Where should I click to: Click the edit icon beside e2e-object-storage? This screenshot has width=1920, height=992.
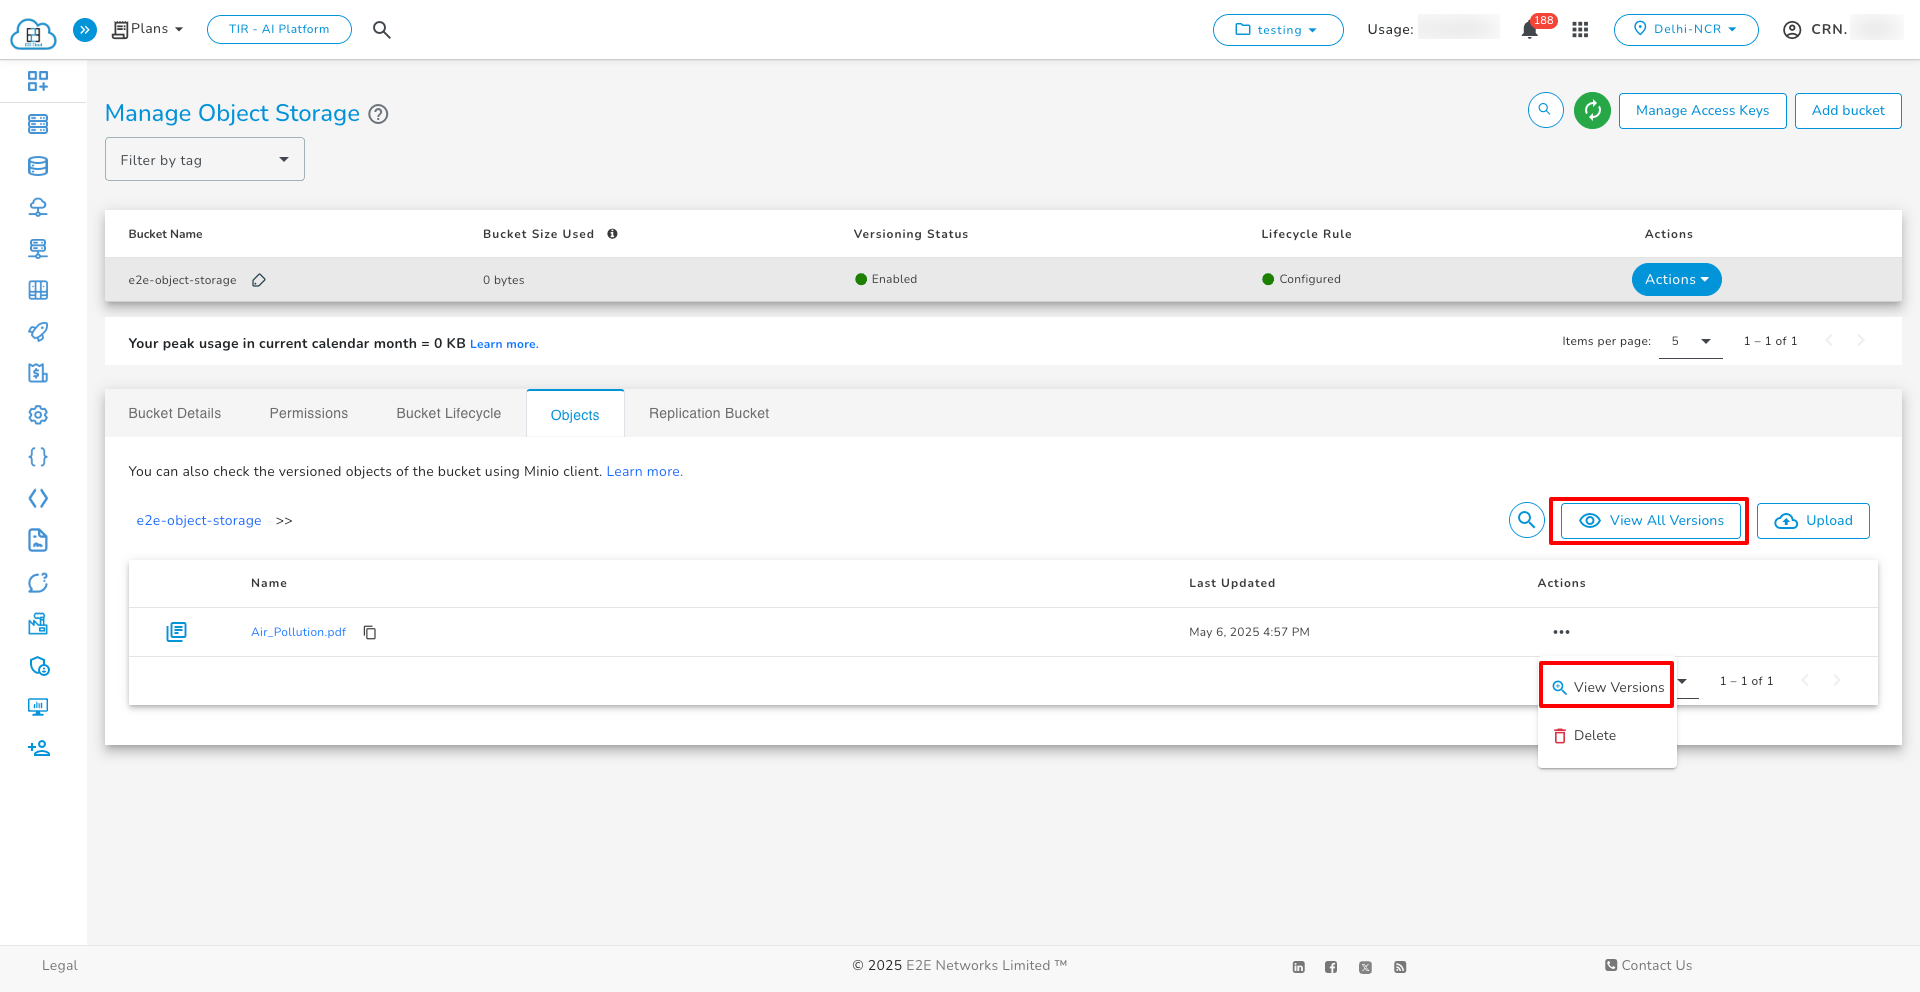pyautogui.click(x=259, y=280)
